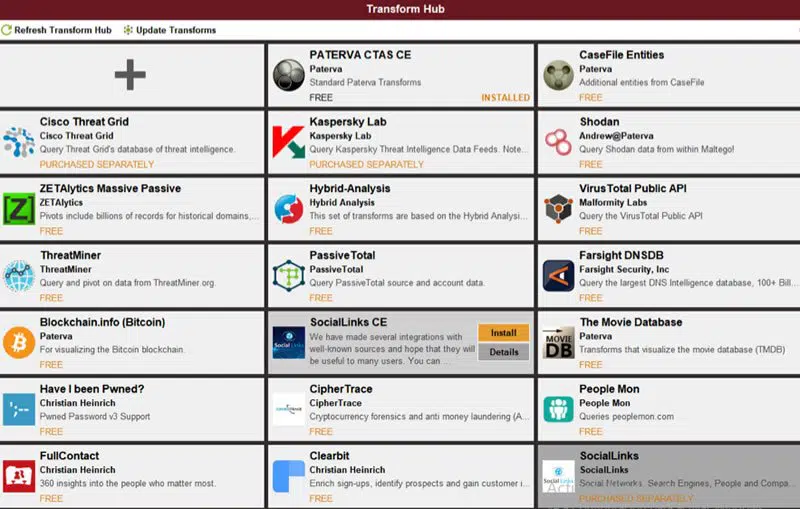Image resolution: width=800 pixels, height=509 pixels.
Task: Select the Clearbit blue icon
Action: click(288, 476)
